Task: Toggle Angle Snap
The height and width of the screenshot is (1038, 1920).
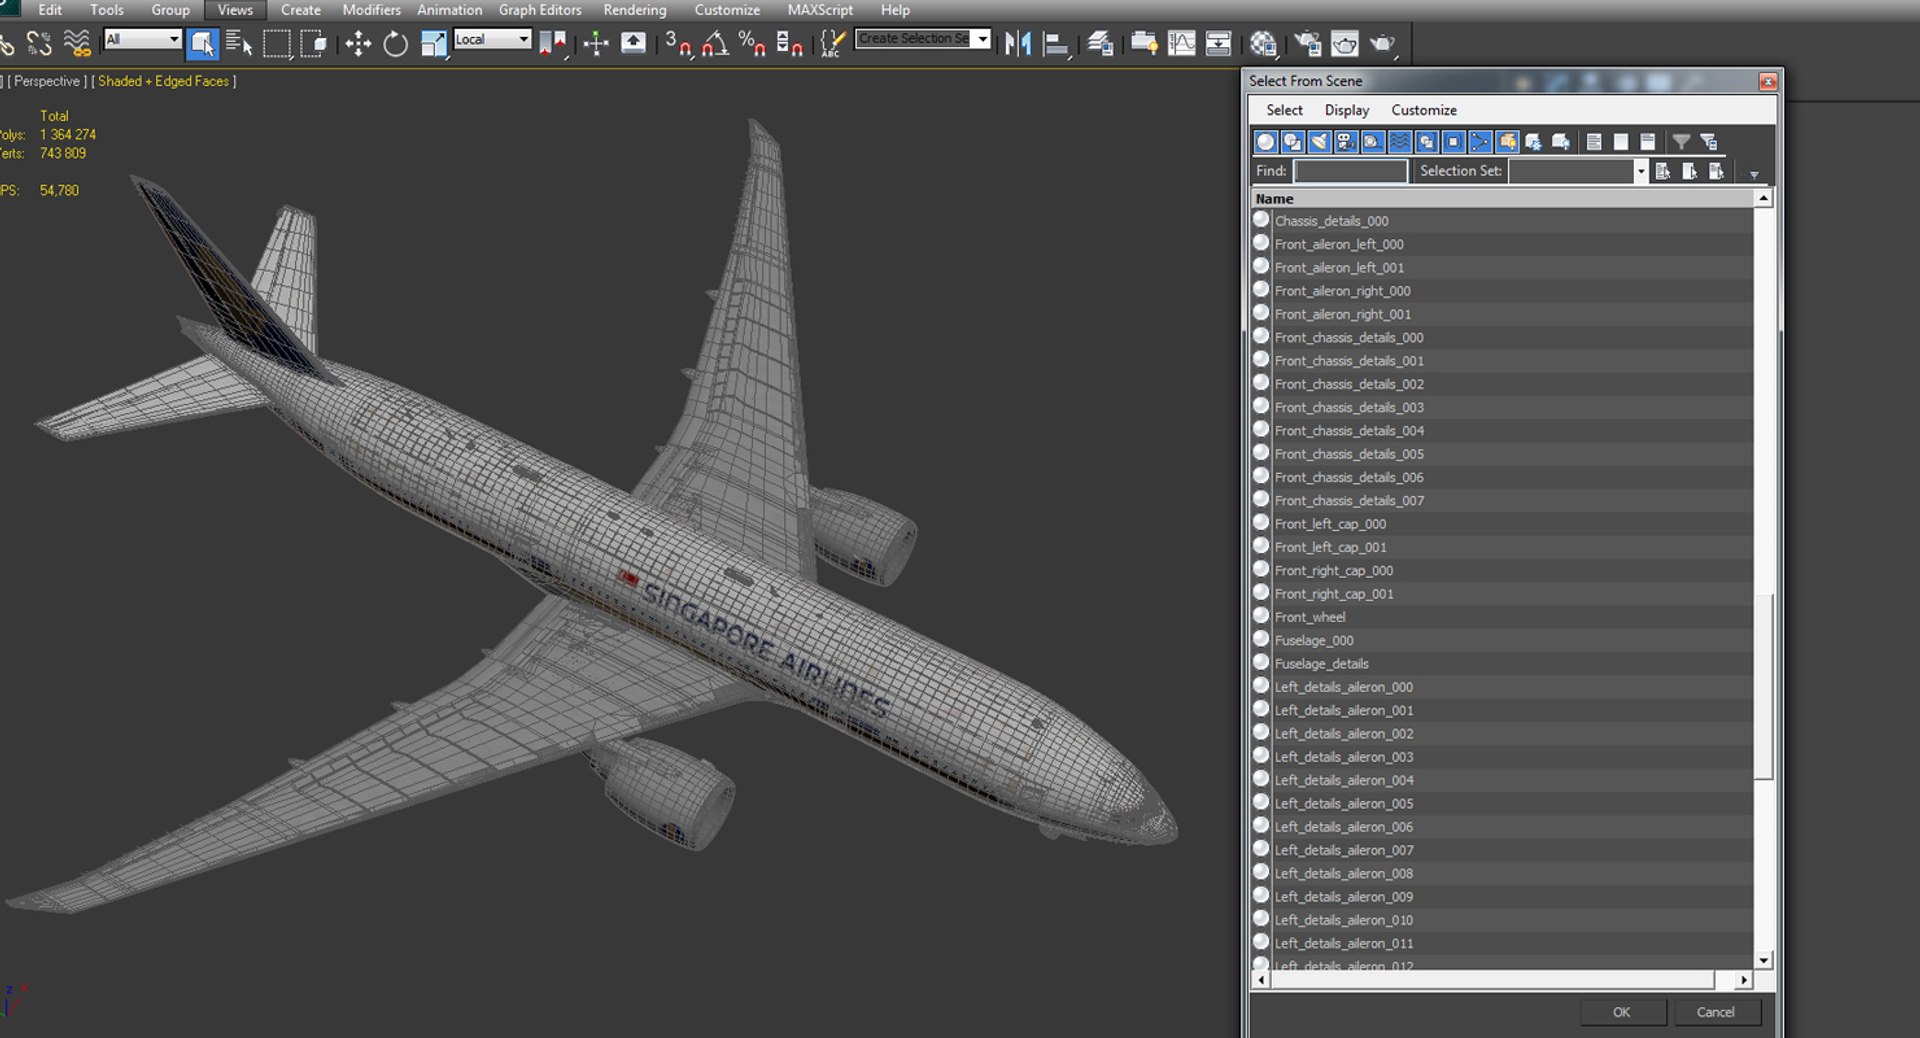Action: [716, 43]
